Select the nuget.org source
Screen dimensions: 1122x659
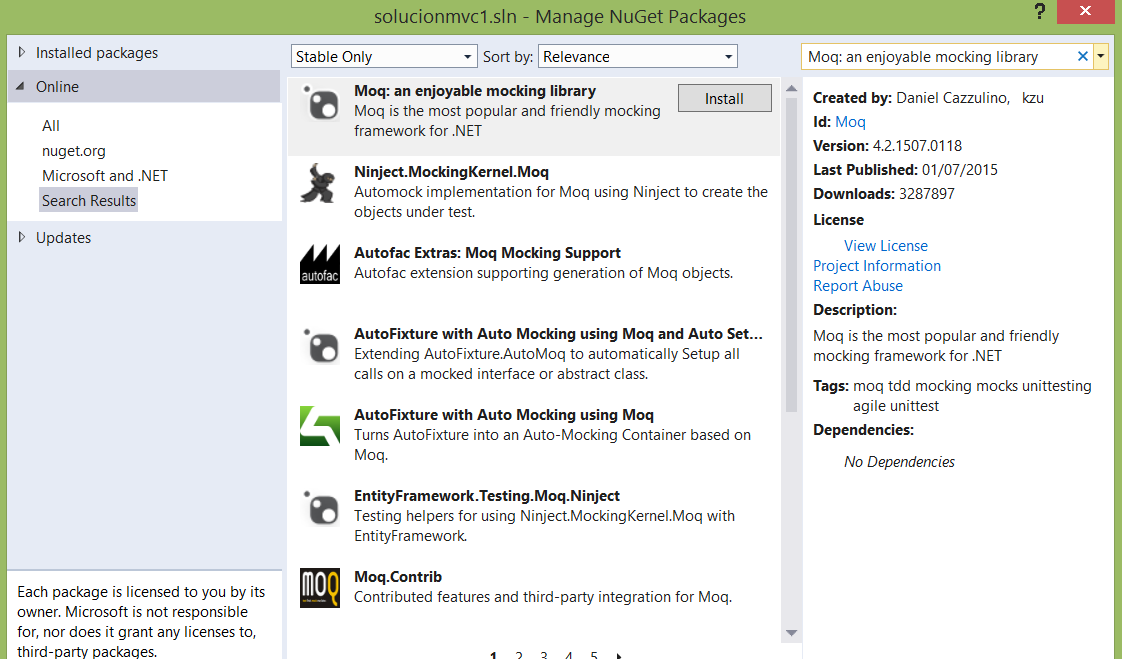74,151
